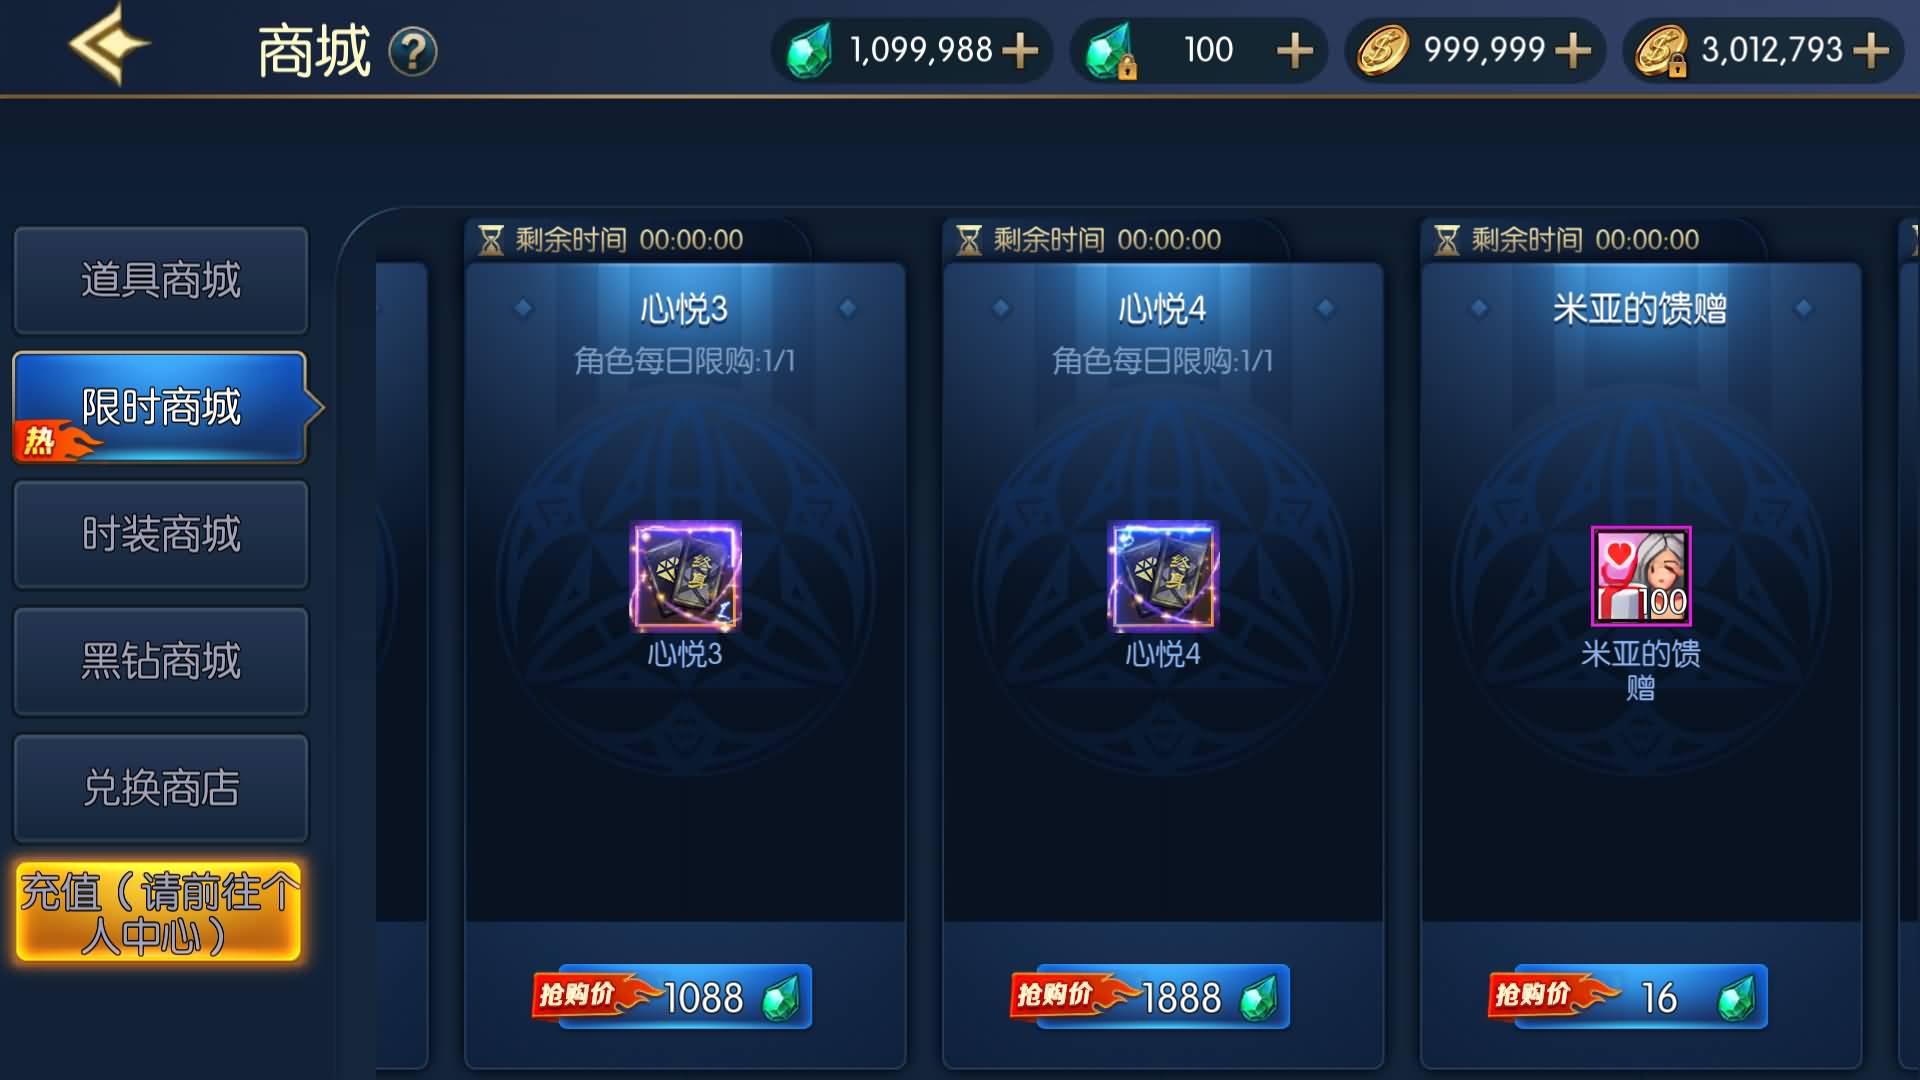Tap the golden back arrow icon
This screenshot has height=1080, width=1920.
pos(110,44)
